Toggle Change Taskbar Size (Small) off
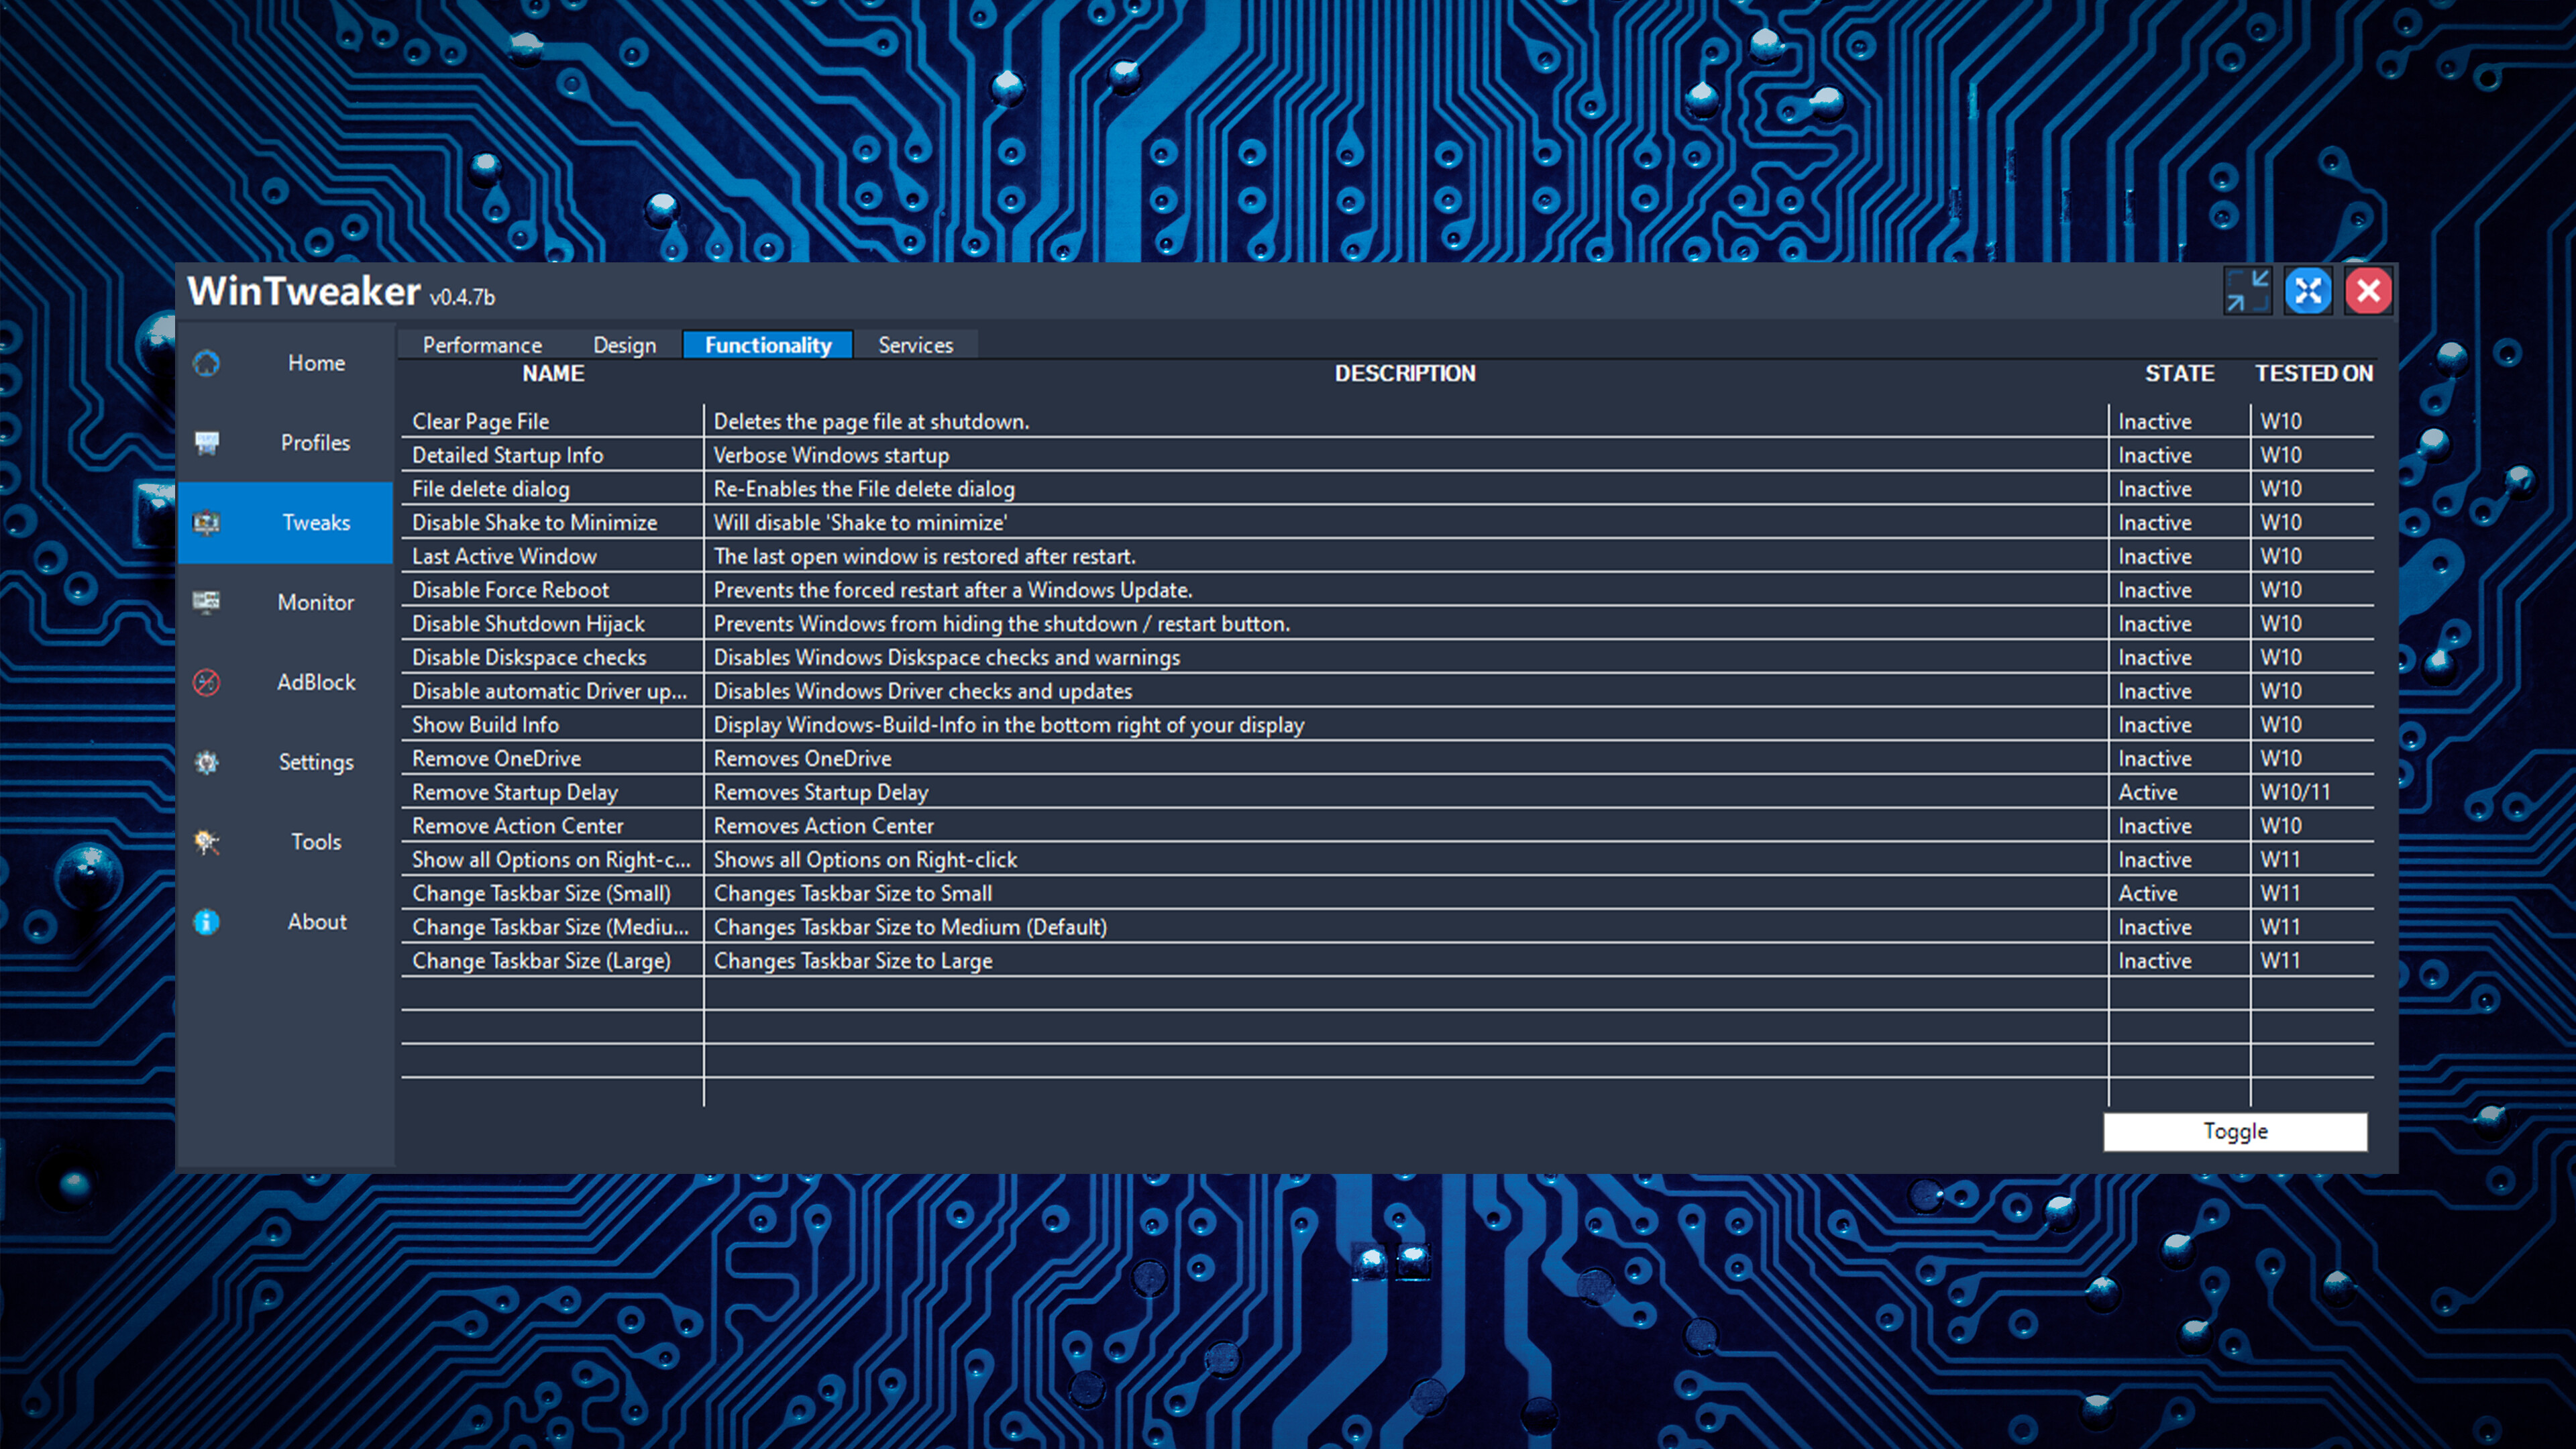This screenshot has width=2576, height=1449. (2147, 893)
